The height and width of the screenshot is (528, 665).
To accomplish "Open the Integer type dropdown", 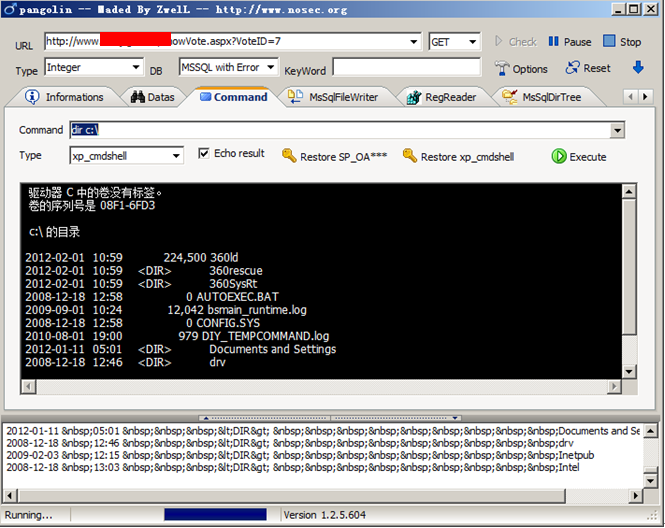I will click(137, 68).
